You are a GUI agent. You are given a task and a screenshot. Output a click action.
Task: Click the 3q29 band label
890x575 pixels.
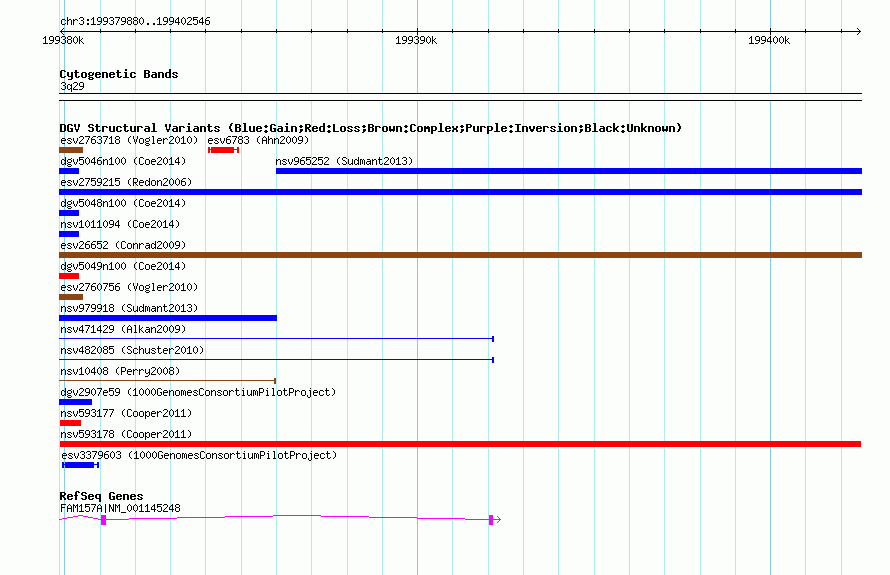(72, 86)
